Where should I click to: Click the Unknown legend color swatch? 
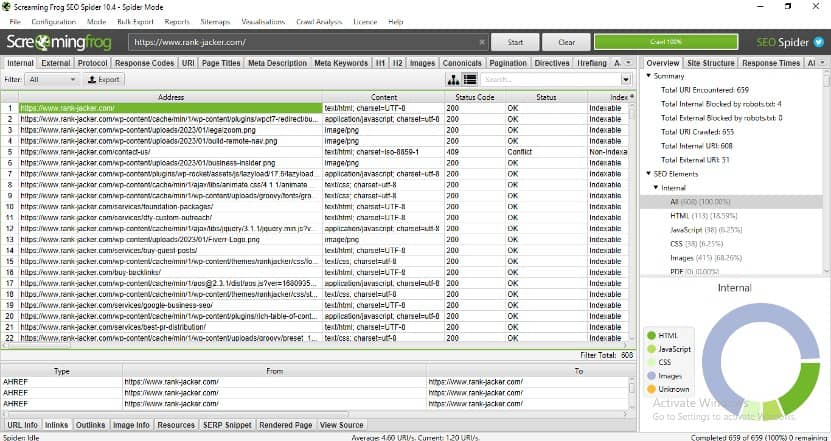point(651,390)
